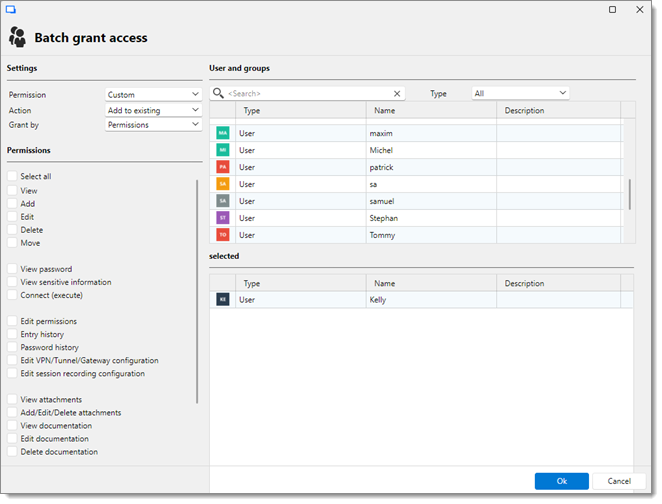Check Edit VPN/Tunnel/Gateway configuration
This screenshot has width=662, height=504.
point(12,360)
